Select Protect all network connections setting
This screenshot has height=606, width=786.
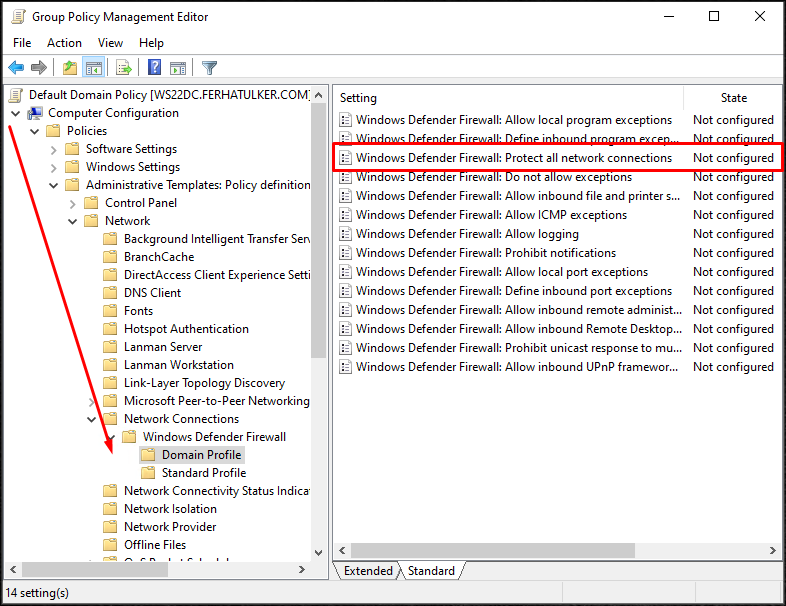[x=556, y=158]
